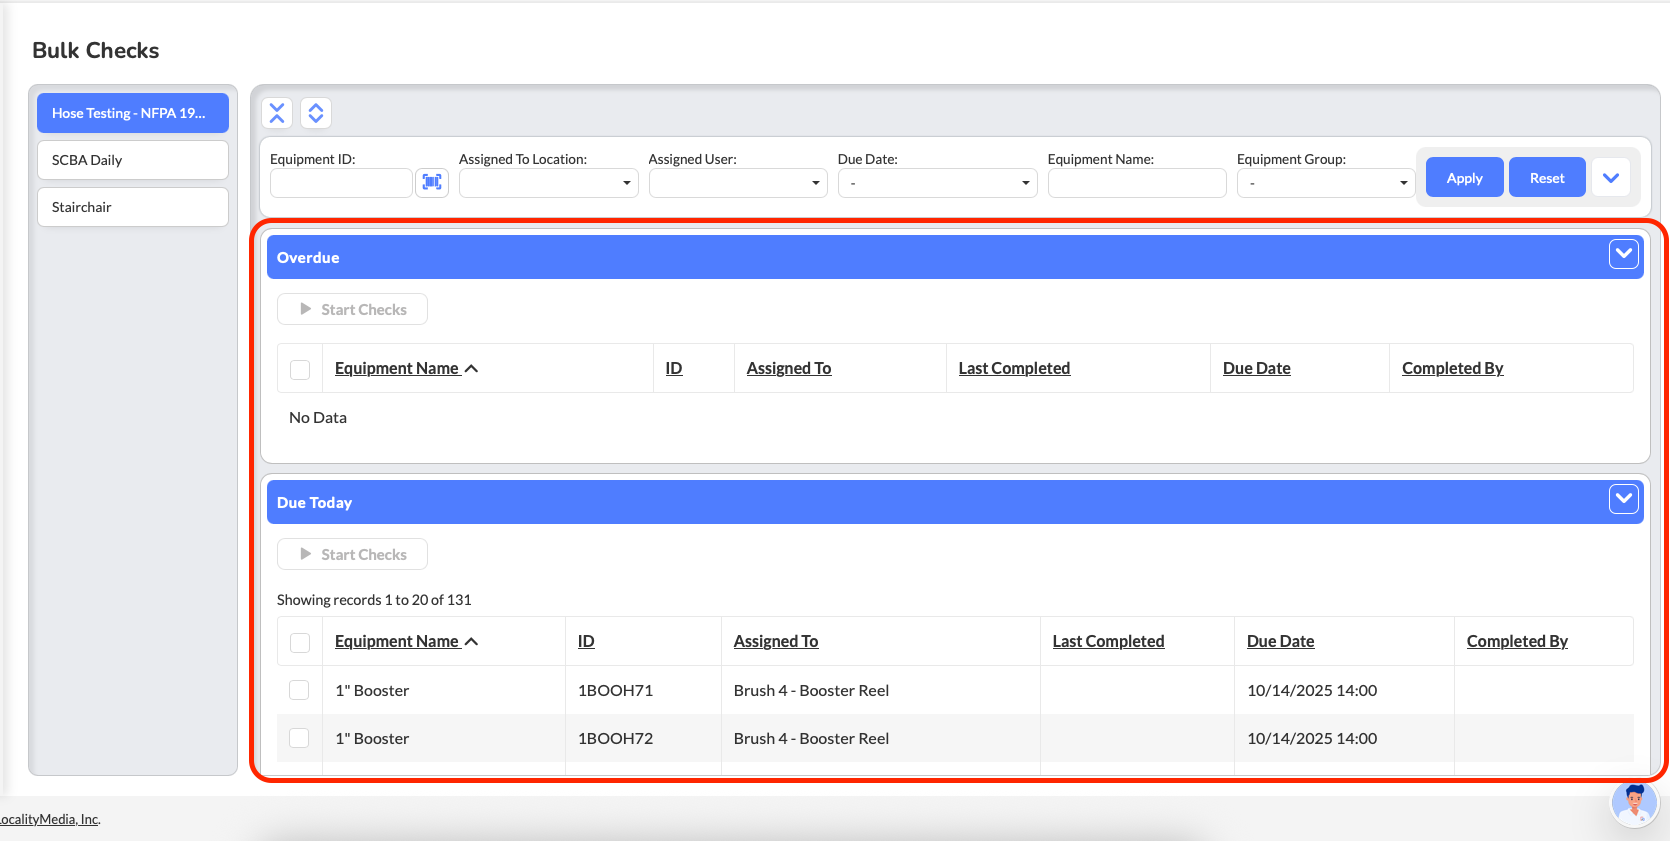Sort Due Today table by Due Date

(x=1280, y=642)
